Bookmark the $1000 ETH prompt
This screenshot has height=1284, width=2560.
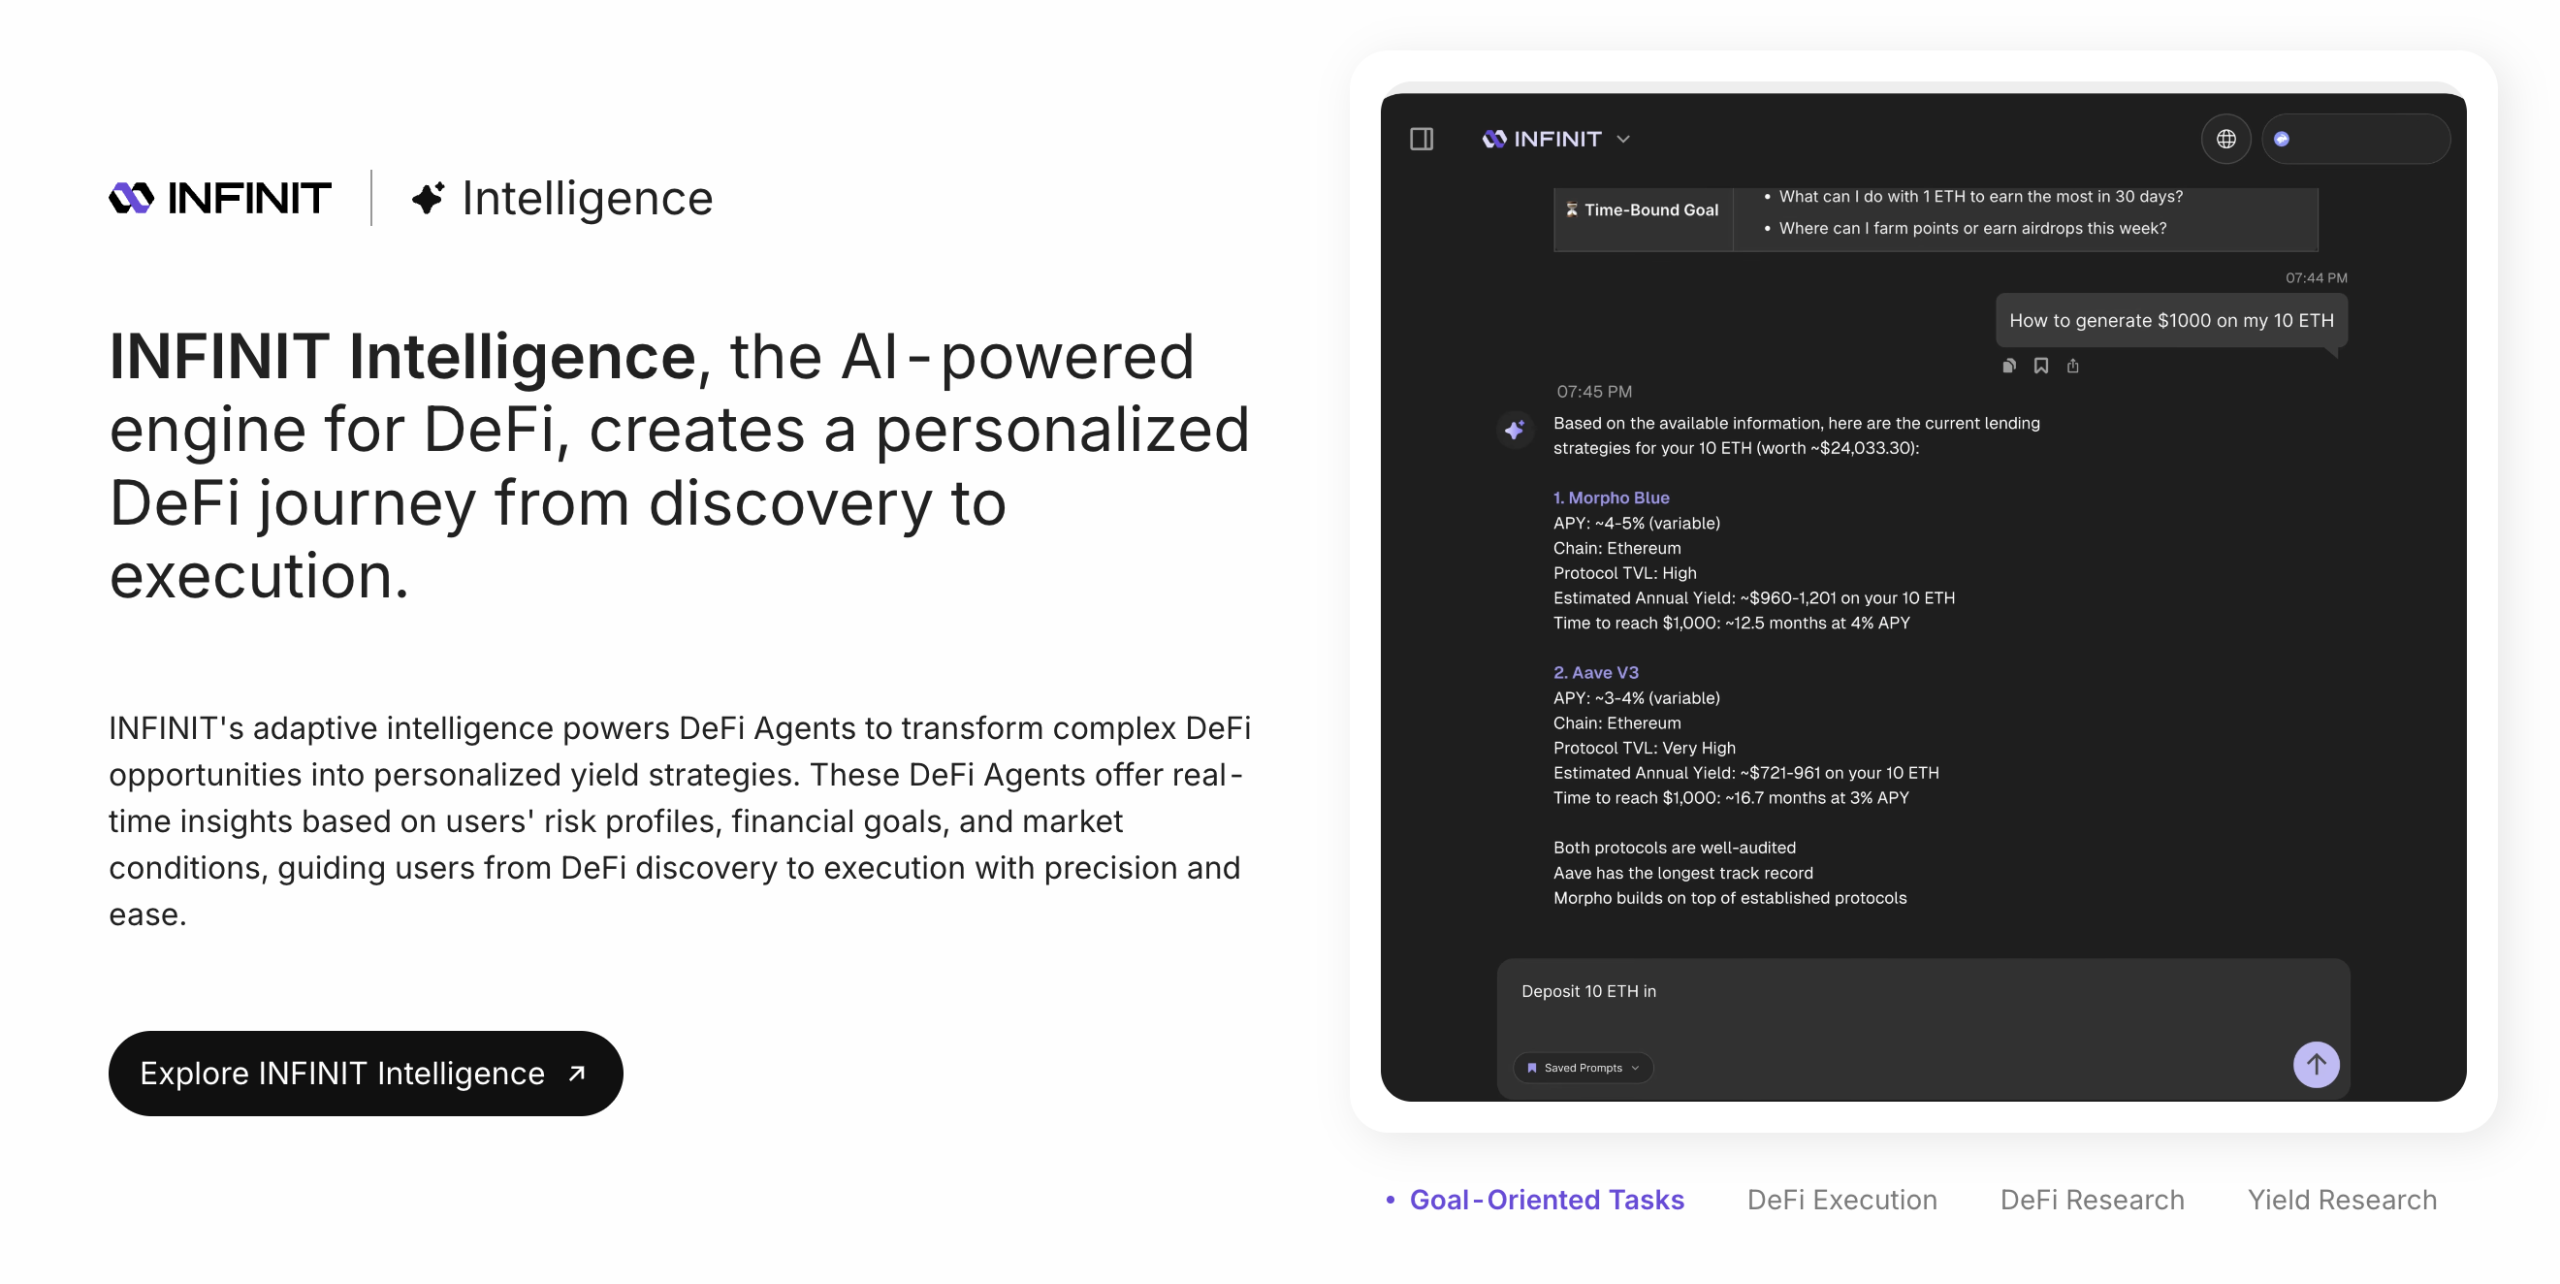tap(2040, 366)
